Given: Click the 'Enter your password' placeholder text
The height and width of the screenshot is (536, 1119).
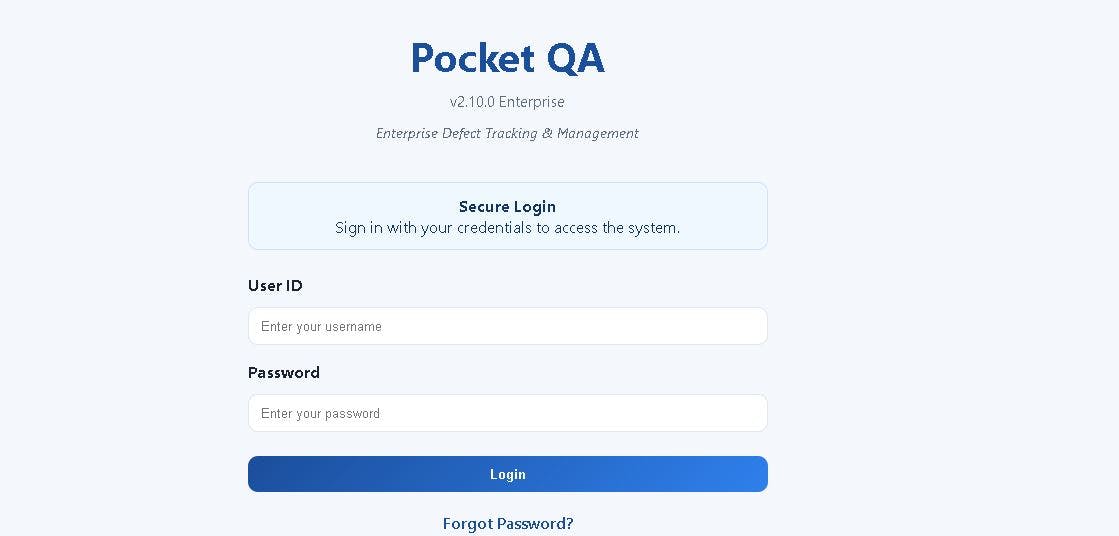Looking at the screenshot, I should [320, 414].
